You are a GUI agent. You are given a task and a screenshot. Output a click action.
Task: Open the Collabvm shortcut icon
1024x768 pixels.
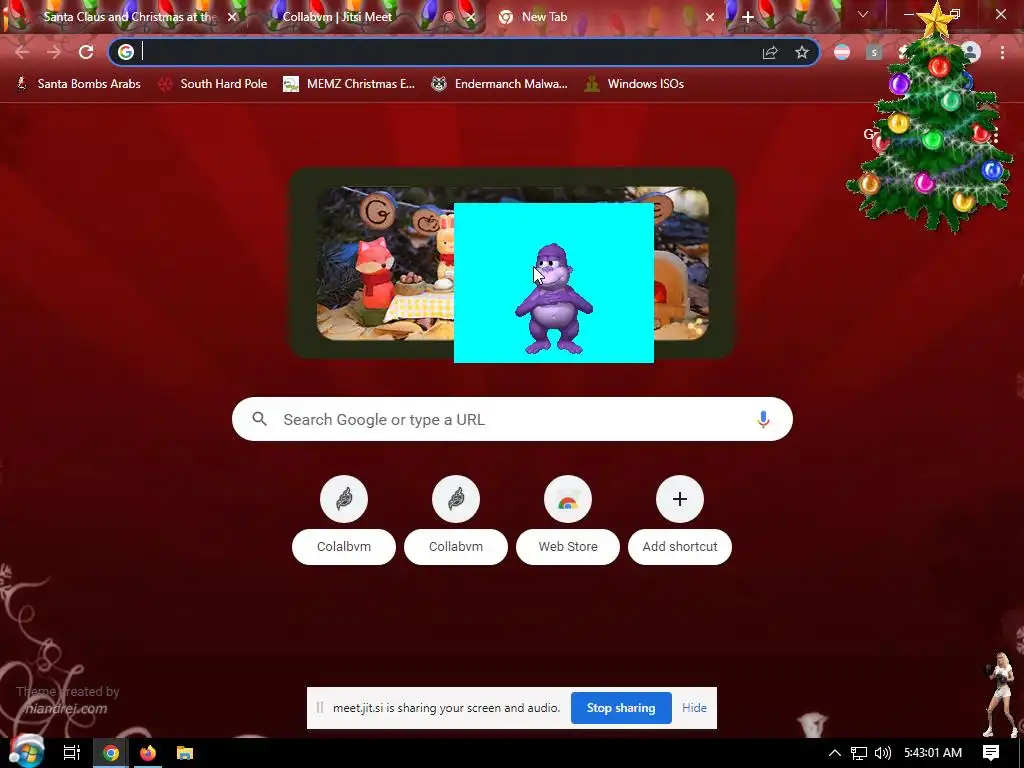[x=456, y=499]
